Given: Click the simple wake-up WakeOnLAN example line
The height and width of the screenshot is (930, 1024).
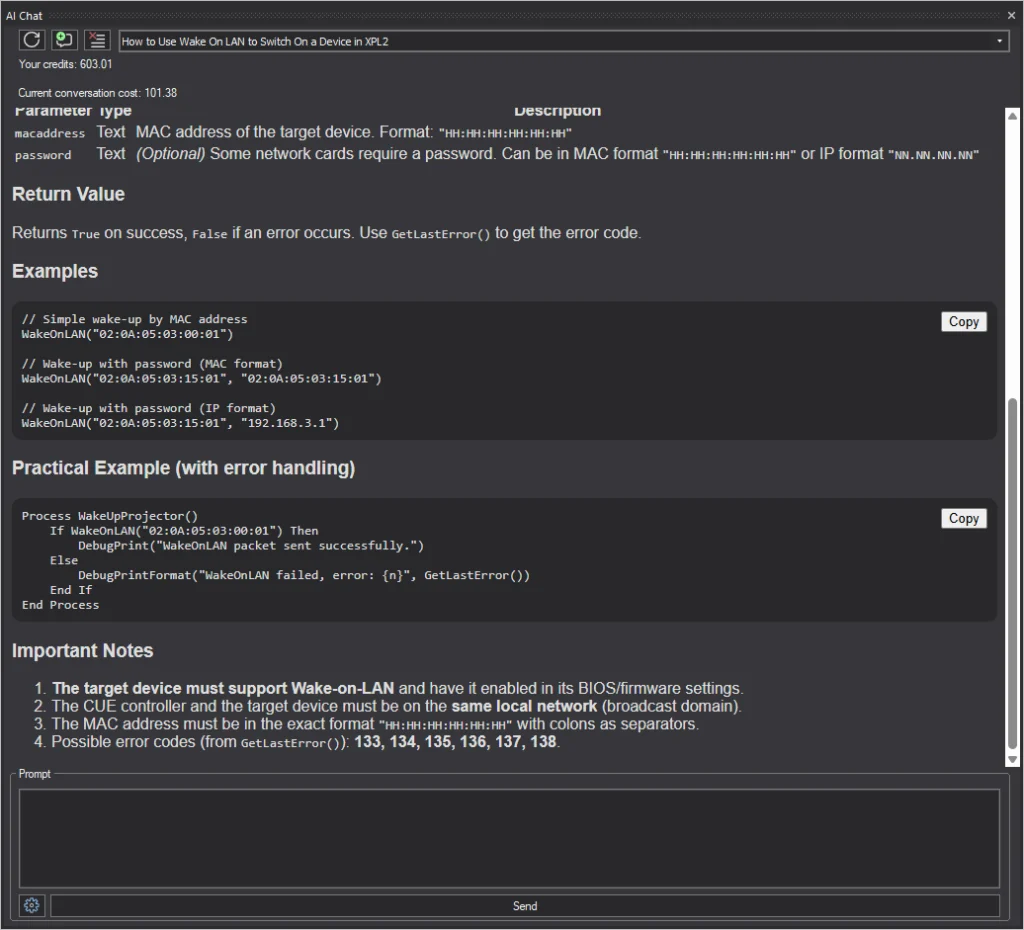Looking at the screenshot, I should coord(127,335).
